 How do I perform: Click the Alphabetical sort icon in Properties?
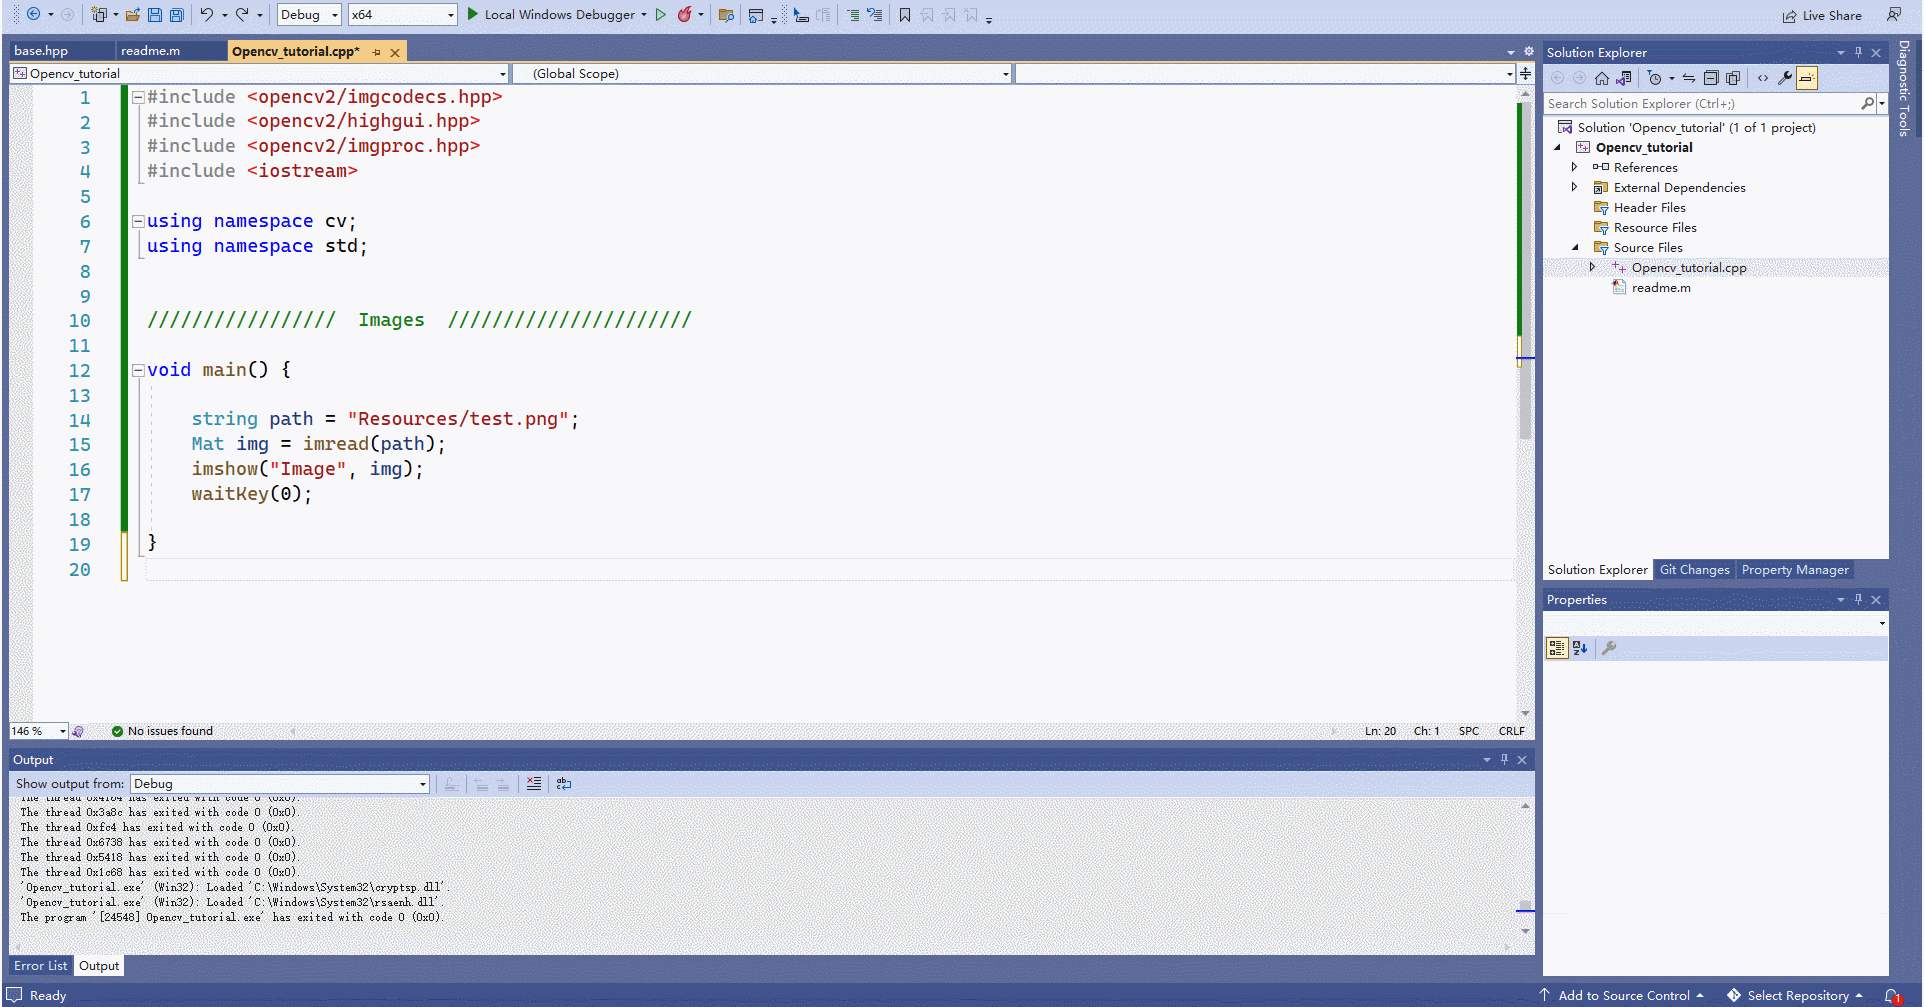click(x=1580, y=648)
